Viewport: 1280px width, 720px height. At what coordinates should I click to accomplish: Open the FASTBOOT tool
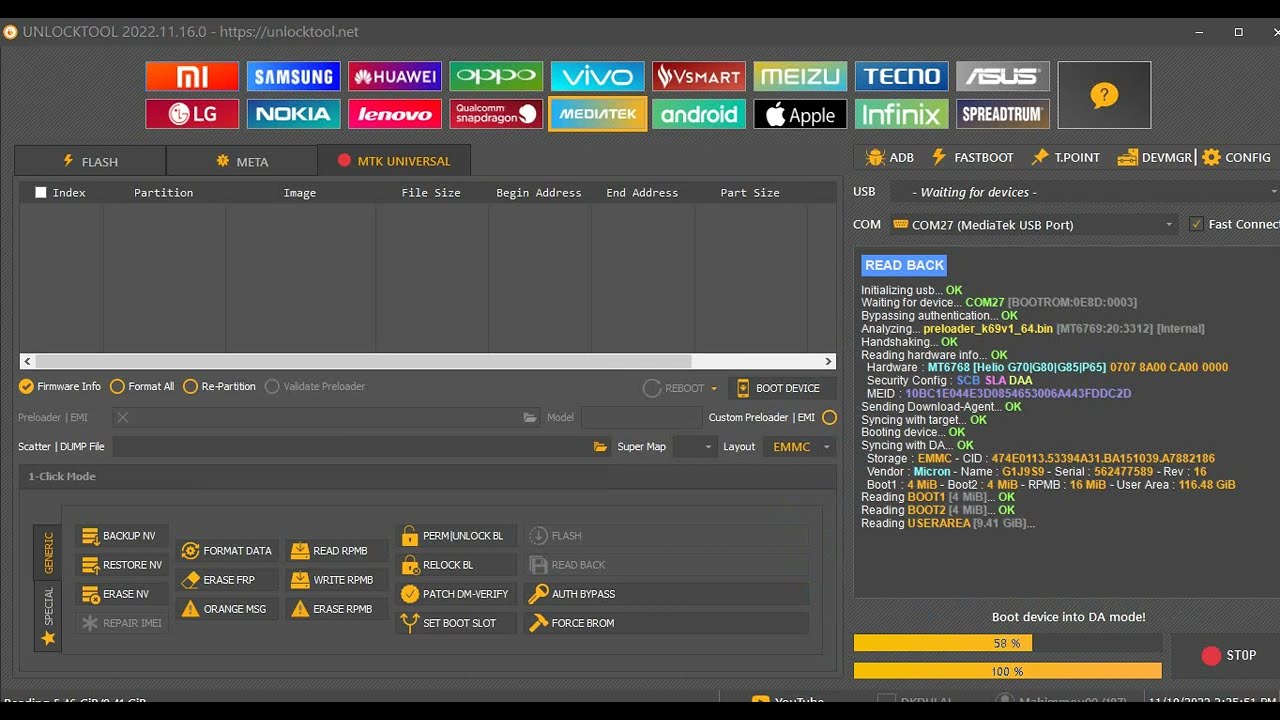pos(972,157)
